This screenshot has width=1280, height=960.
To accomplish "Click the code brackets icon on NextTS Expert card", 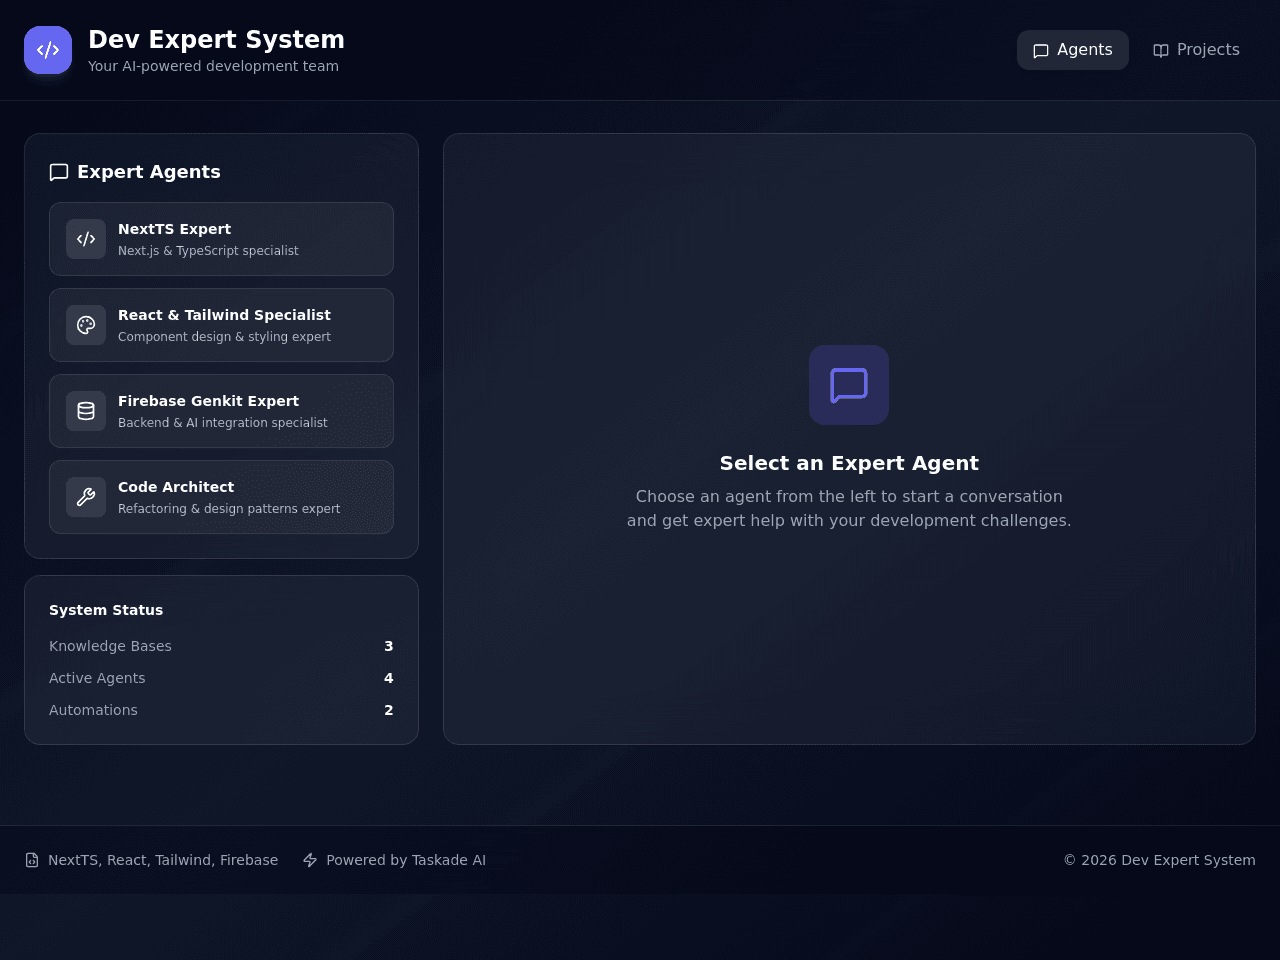I will point(86,239).
